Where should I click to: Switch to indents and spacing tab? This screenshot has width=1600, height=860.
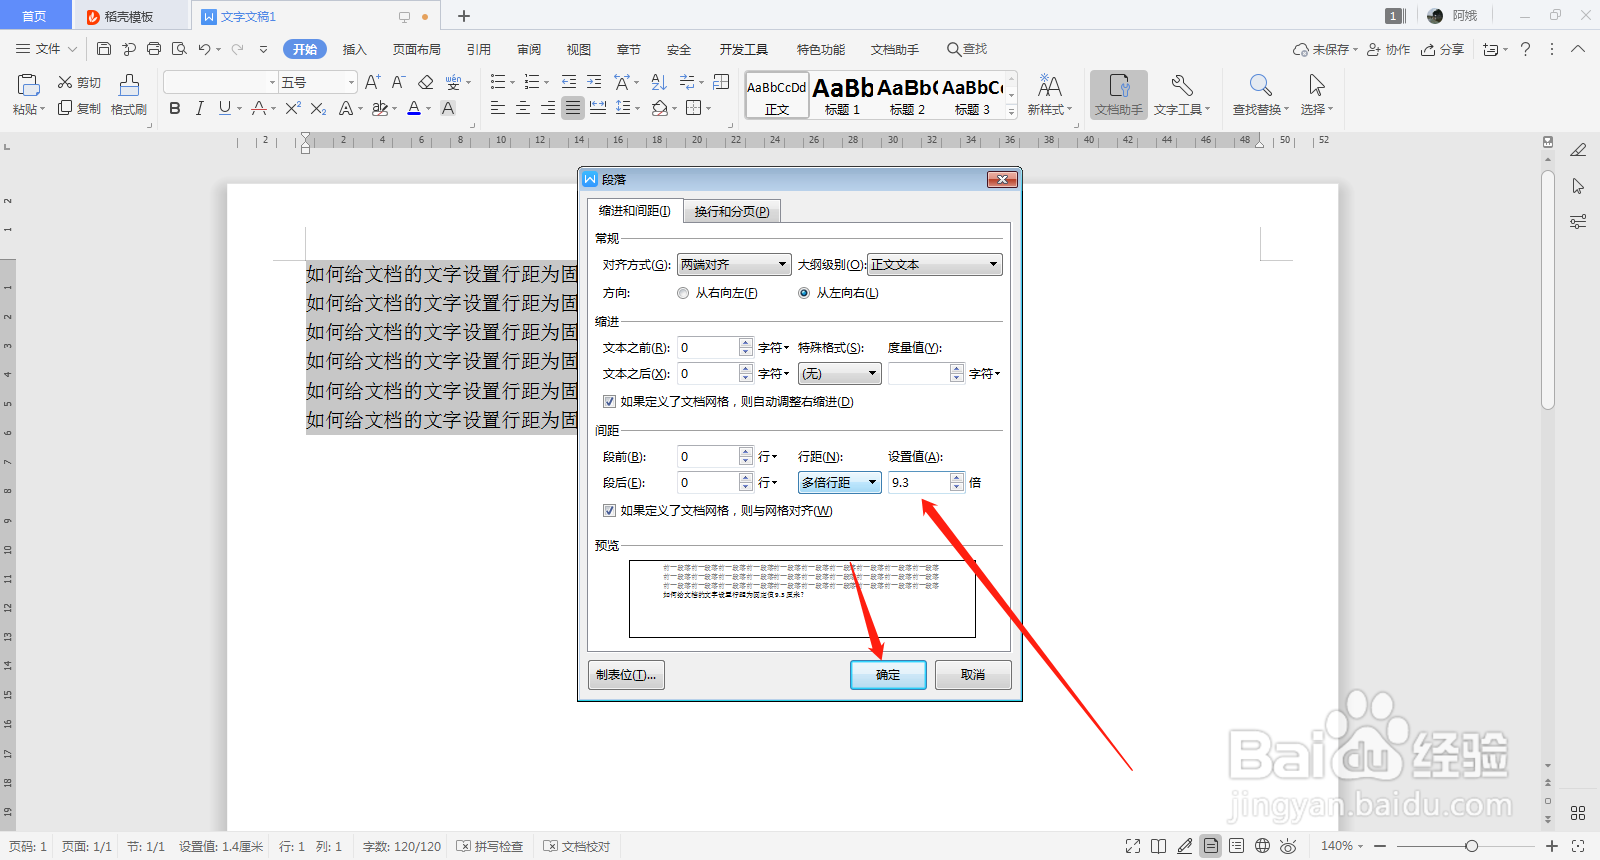(635, 211)
